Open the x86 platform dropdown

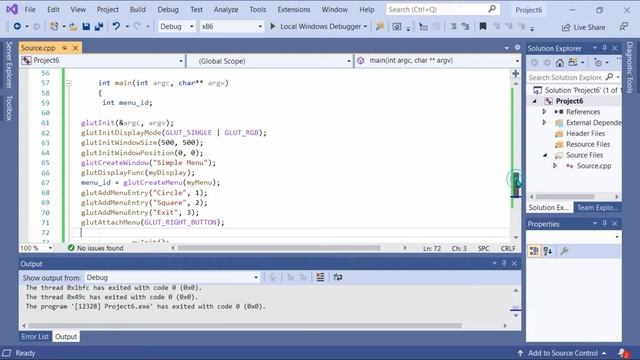click(x=231, y=27)
